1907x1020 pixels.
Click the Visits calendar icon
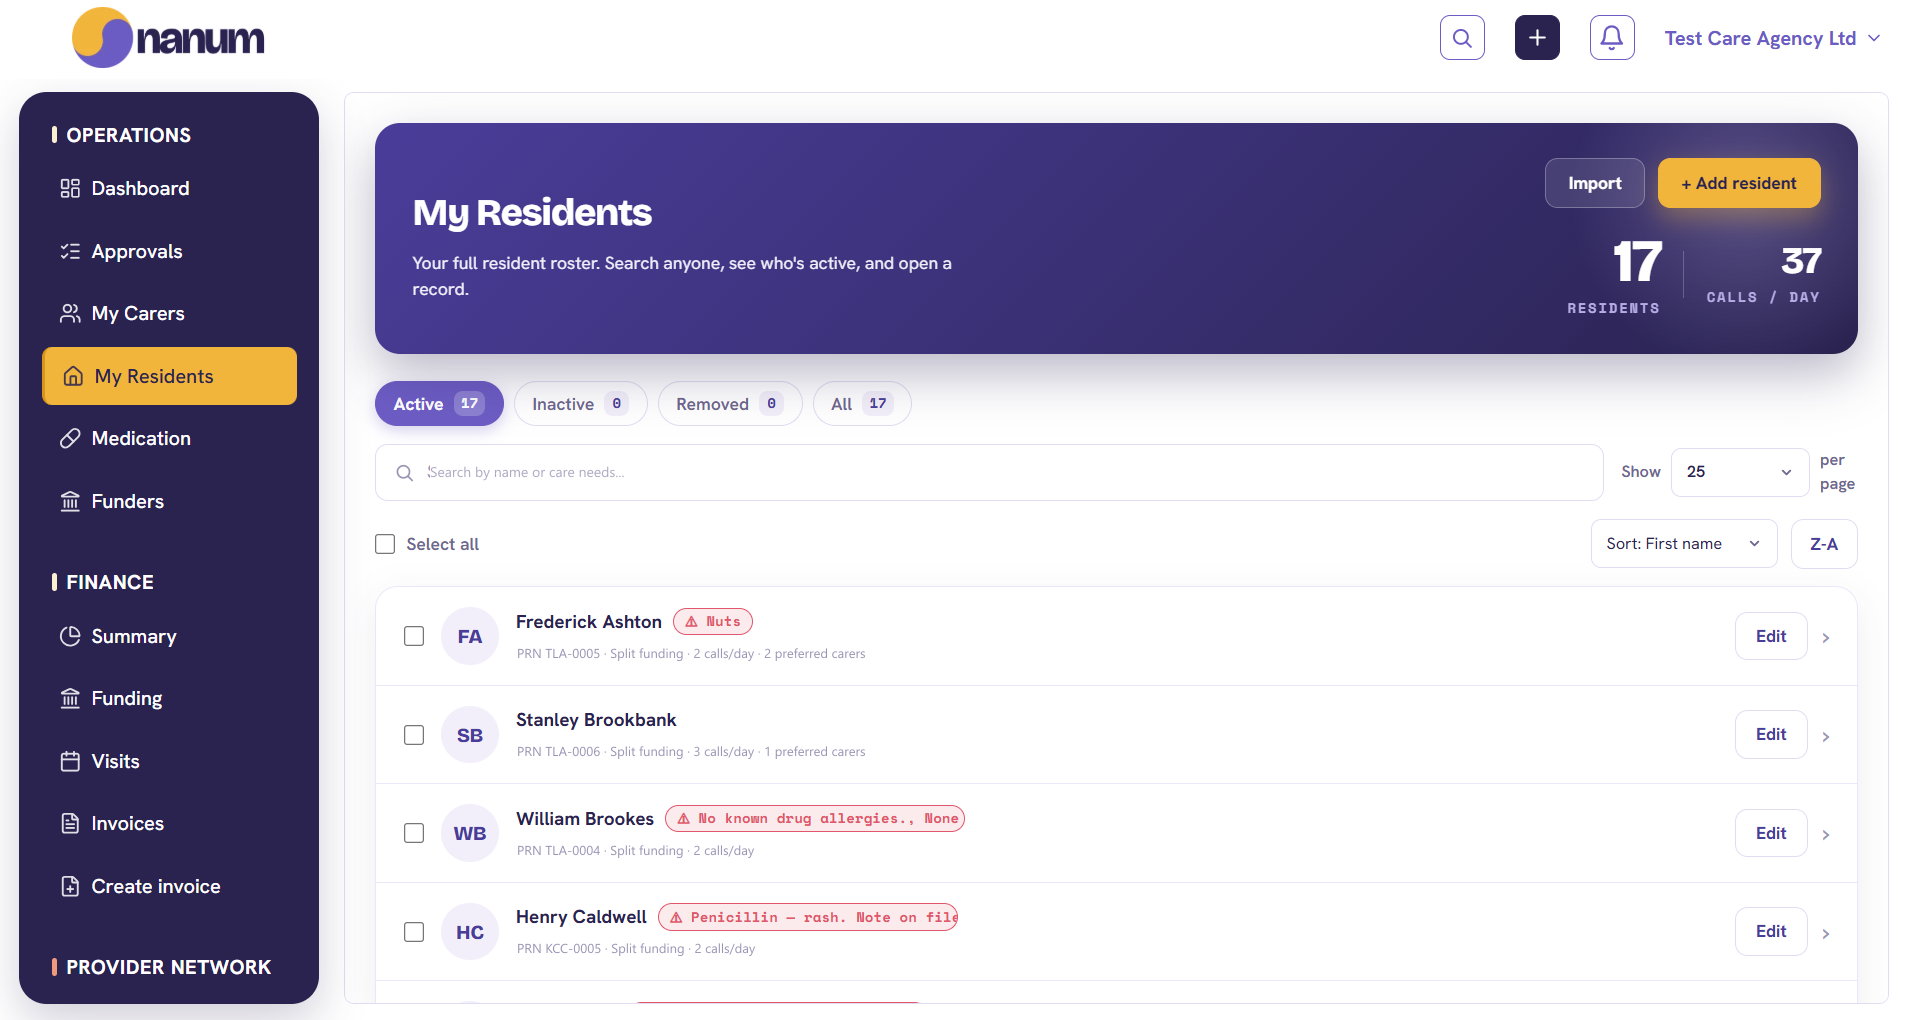[x=70, y=761]
